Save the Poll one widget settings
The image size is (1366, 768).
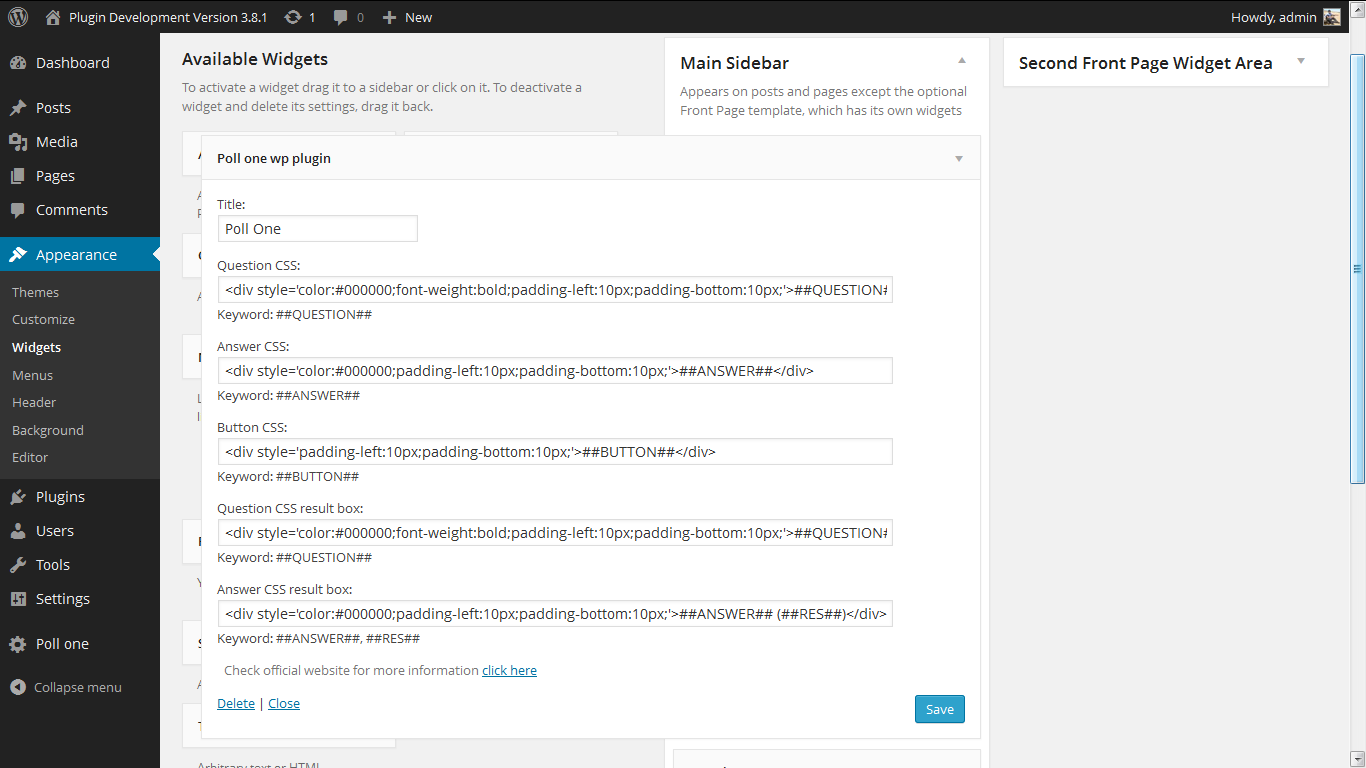(x=940, y=709)
